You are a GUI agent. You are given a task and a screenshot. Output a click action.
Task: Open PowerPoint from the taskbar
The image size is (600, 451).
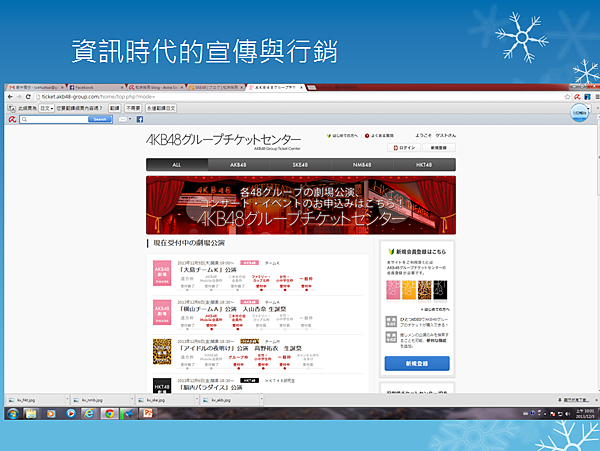point(147,414)
